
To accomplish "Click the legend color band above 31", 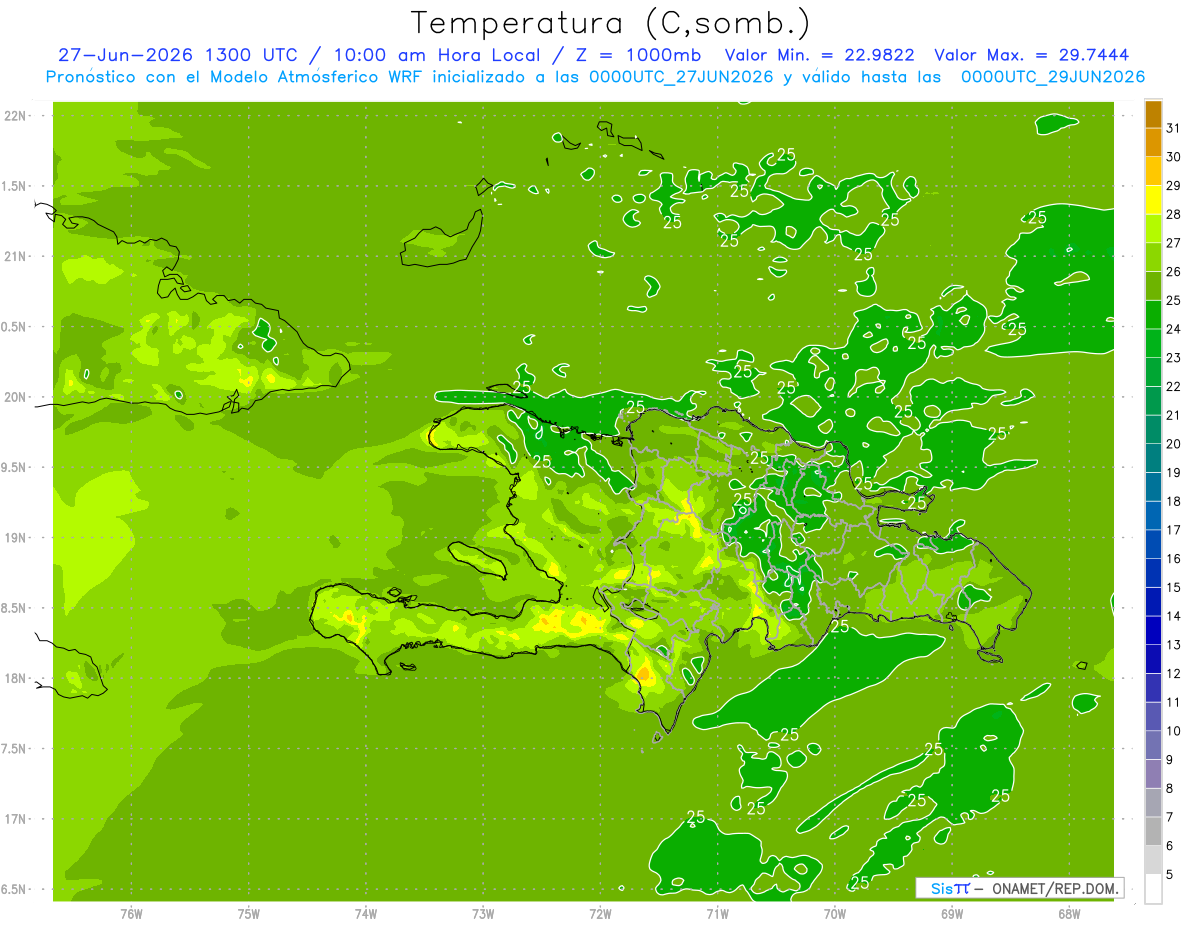I will 1153,114.
